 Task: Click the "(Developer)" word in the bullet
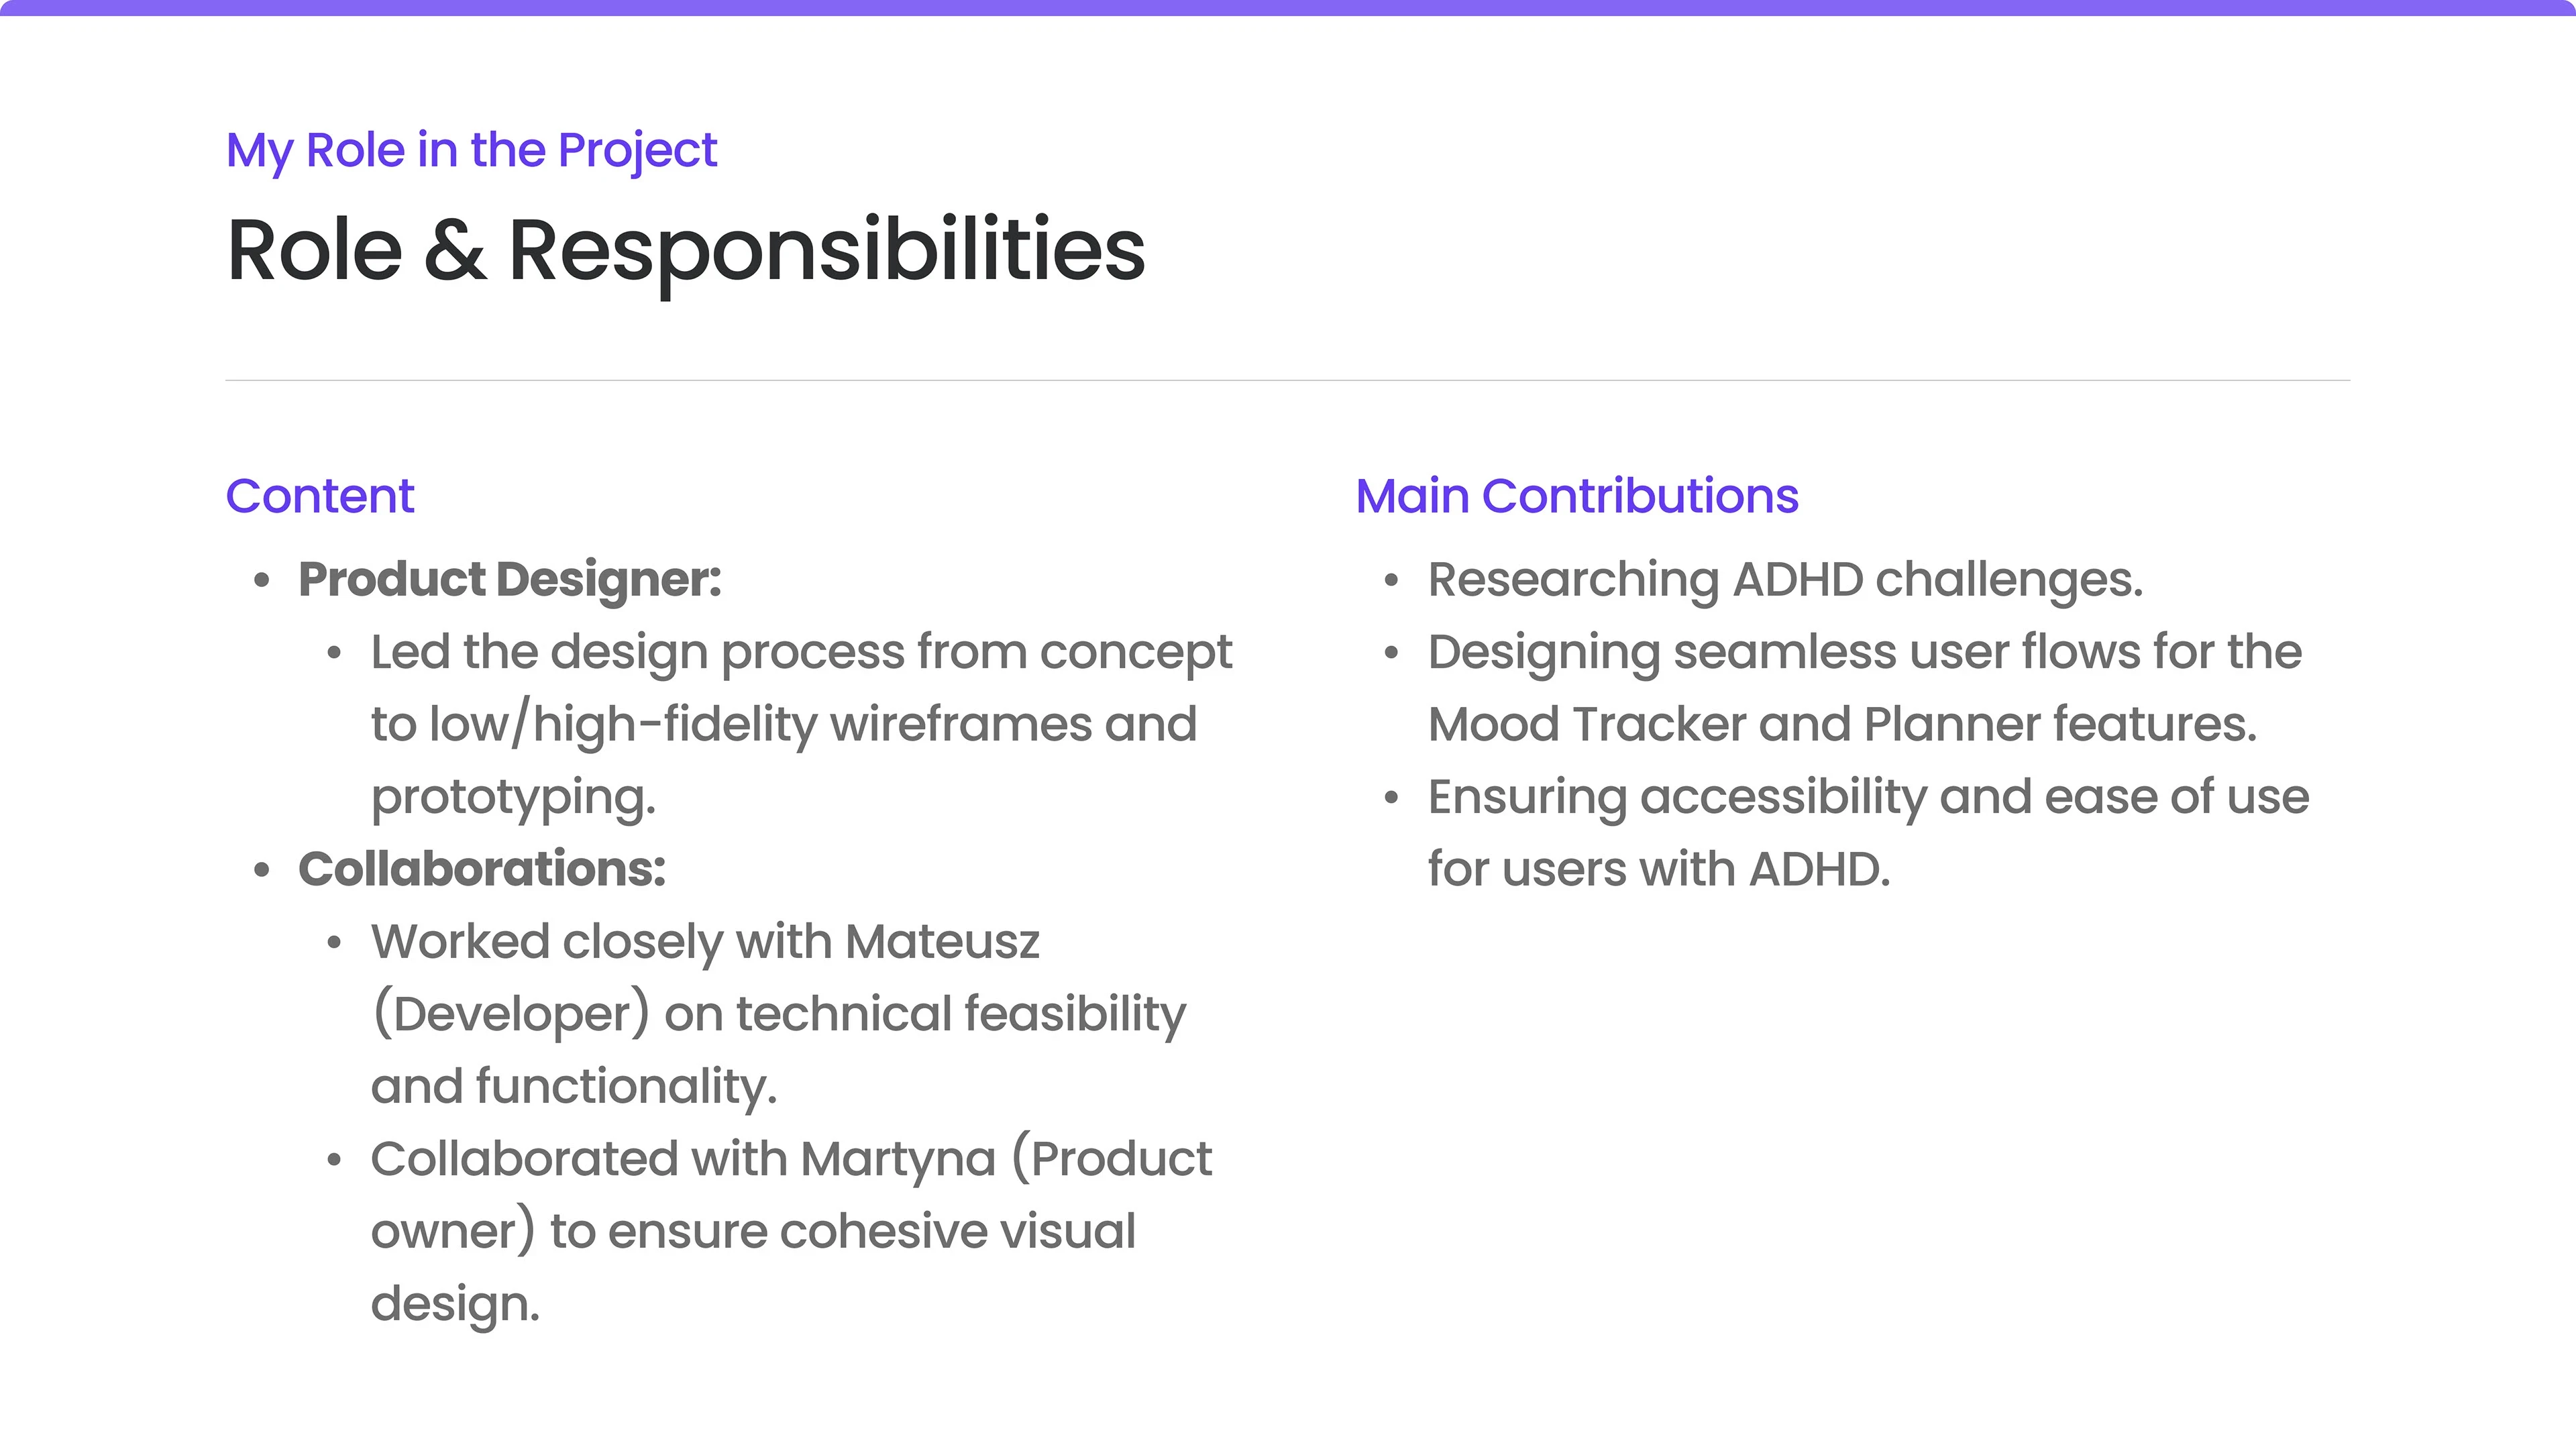coord(510,1014)
